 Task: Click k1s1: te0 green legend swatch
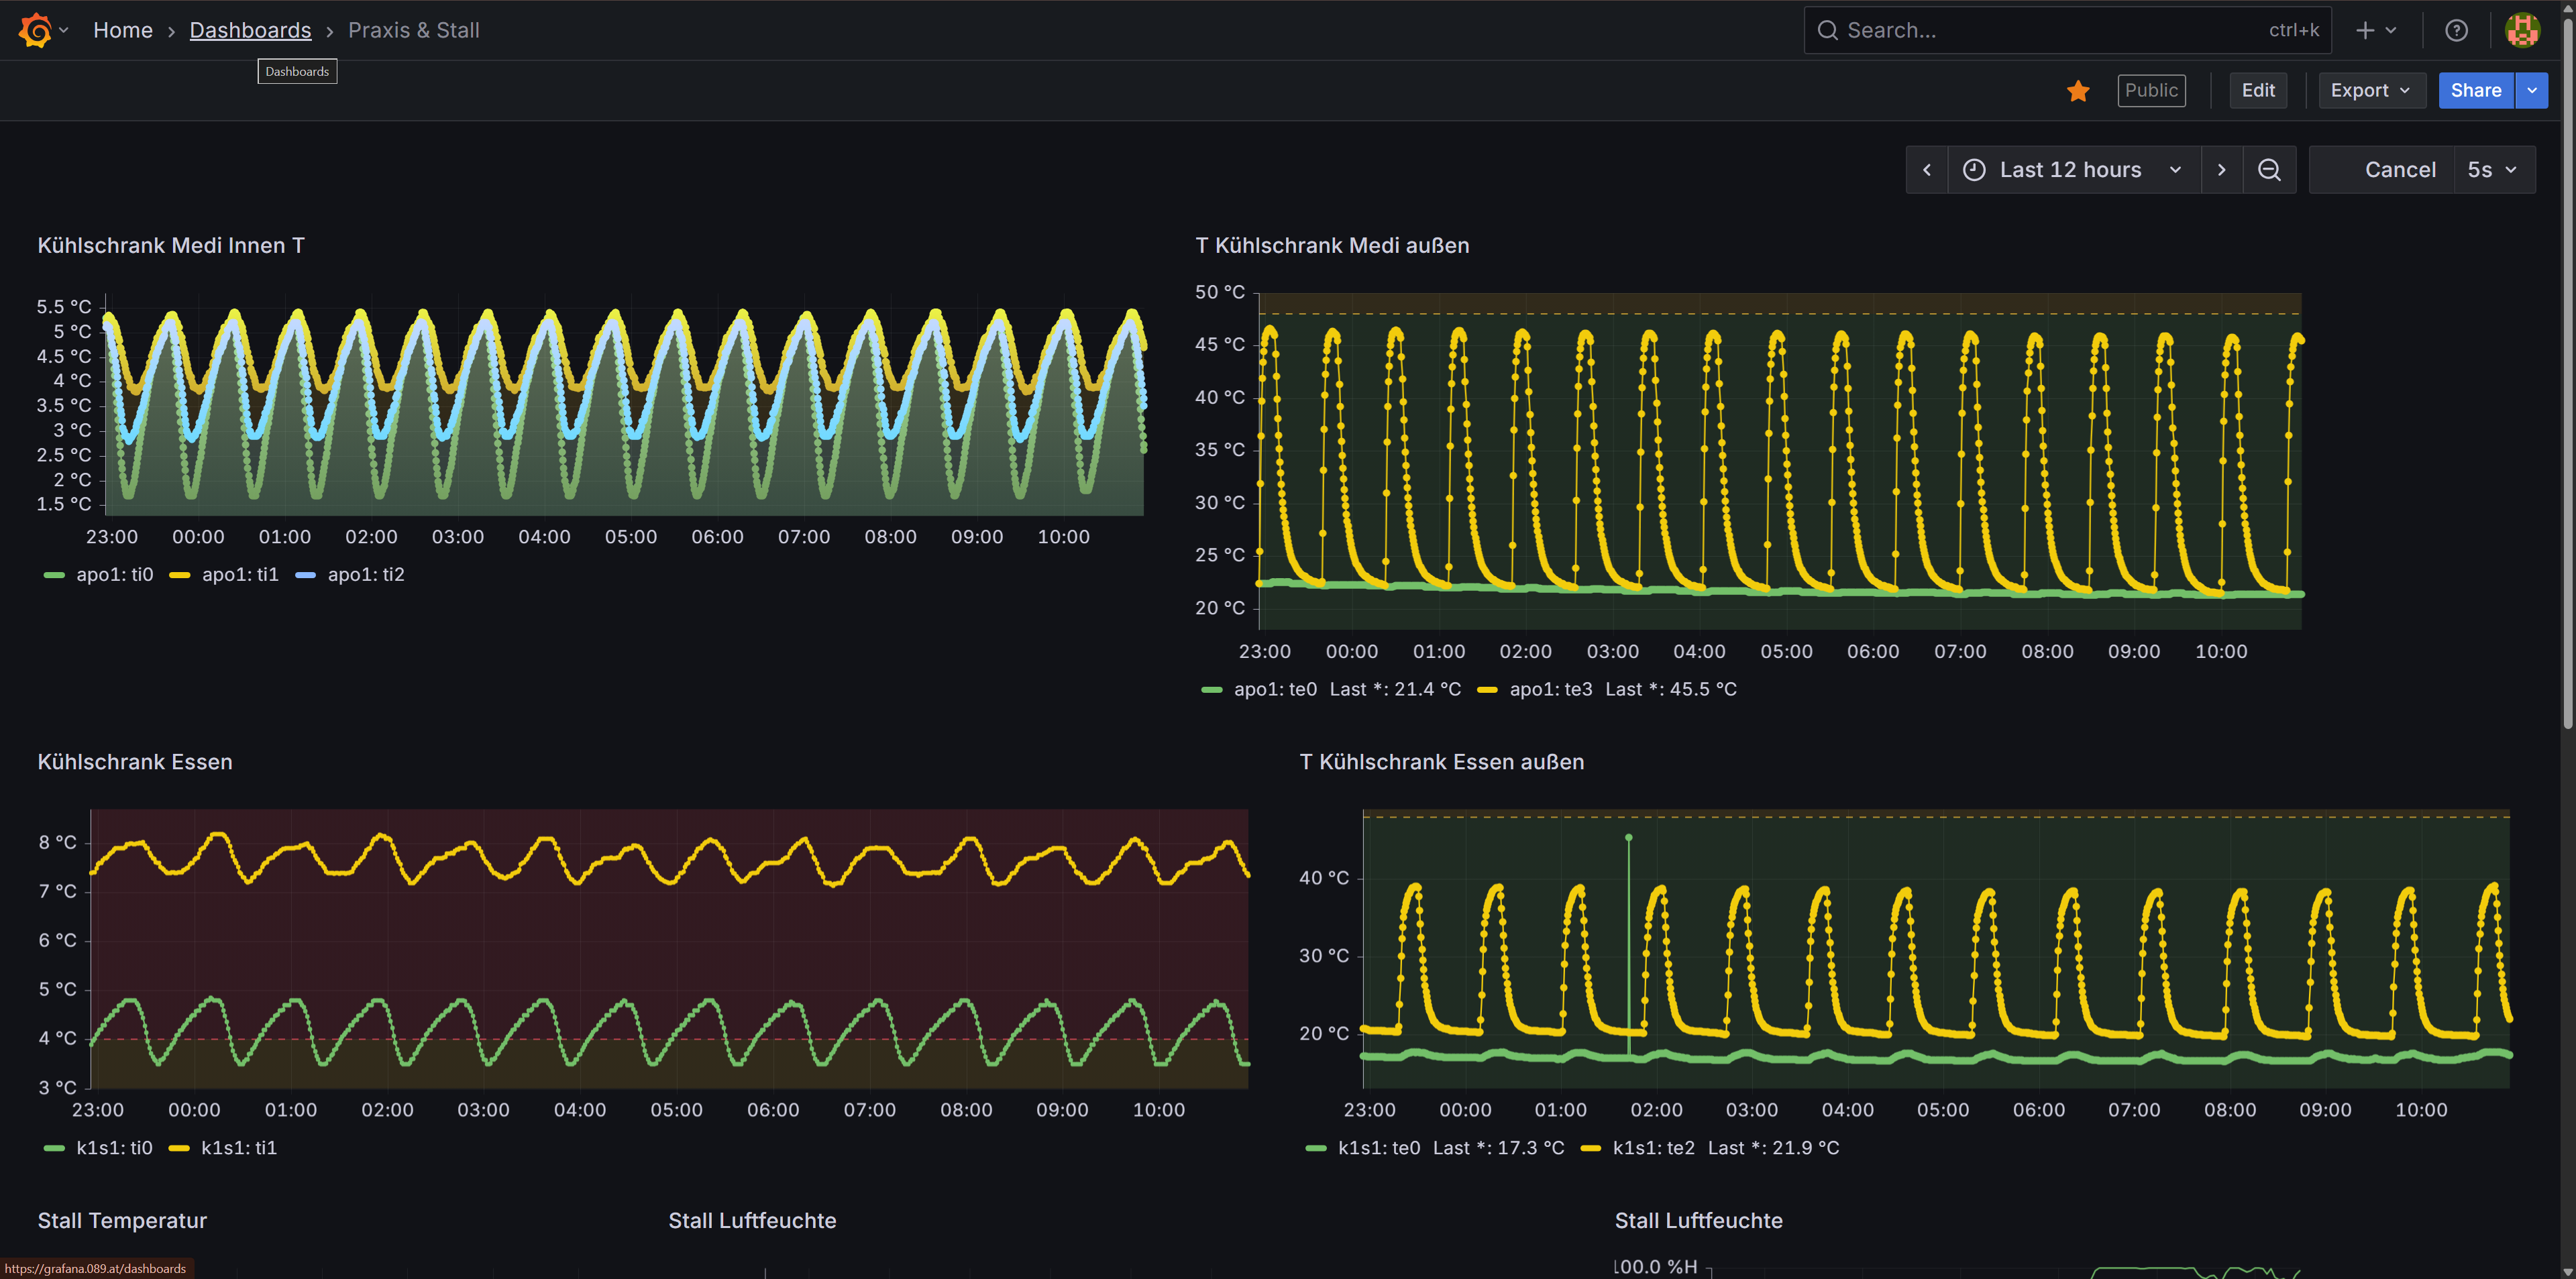(1316, 1148)
